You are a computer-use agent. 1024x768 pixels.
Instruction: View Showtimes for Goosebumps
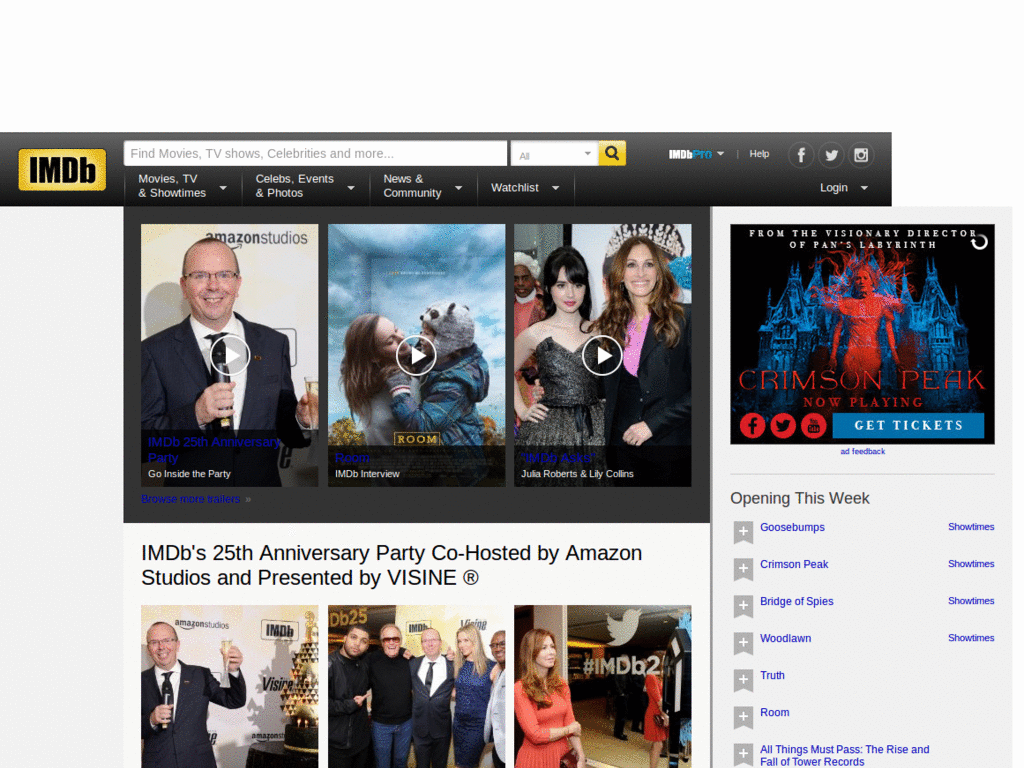(971, 526)
